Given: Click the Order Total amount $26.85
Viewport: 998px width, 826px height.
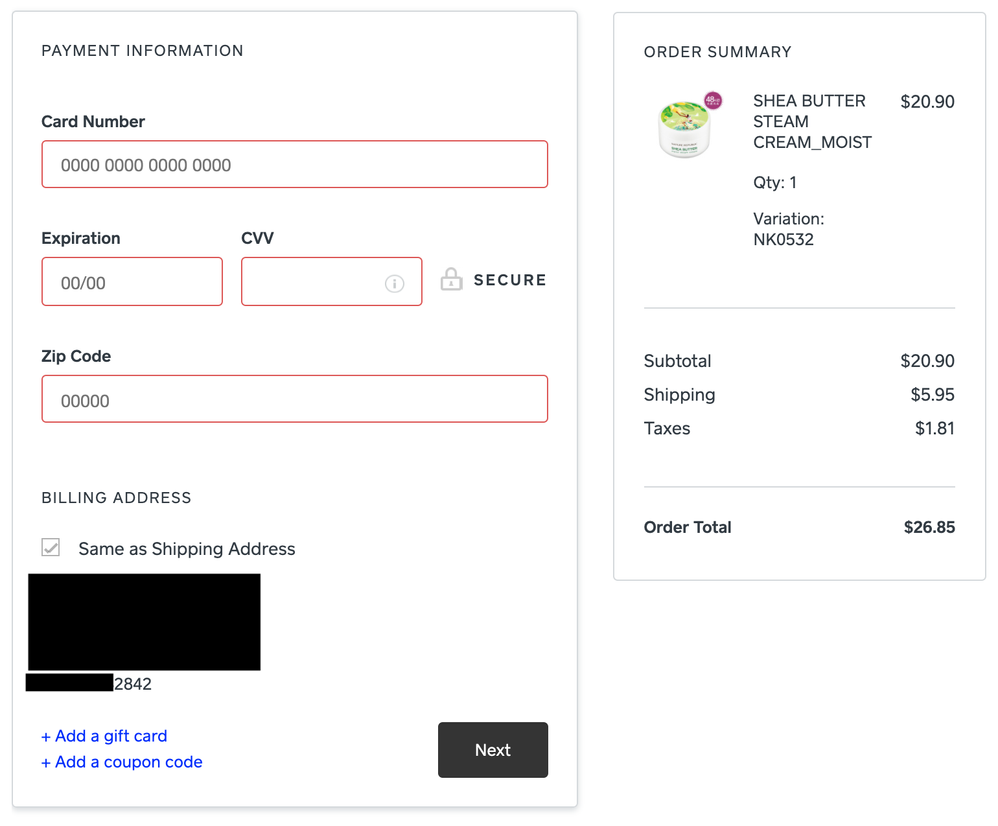Looking at the screenshot, I should (929, 527).
